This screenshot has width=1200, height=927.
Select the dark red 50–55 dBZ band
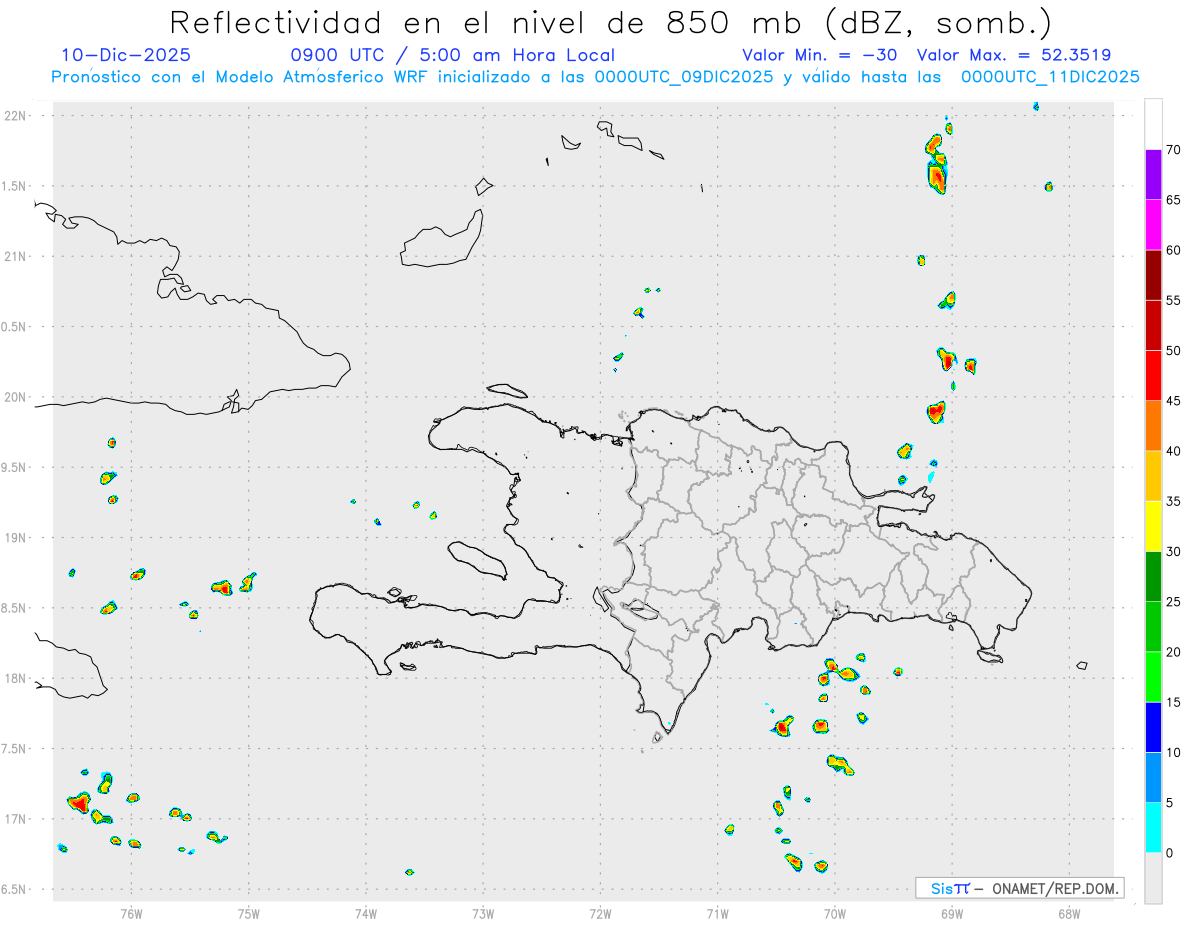tap(1153, 325)
